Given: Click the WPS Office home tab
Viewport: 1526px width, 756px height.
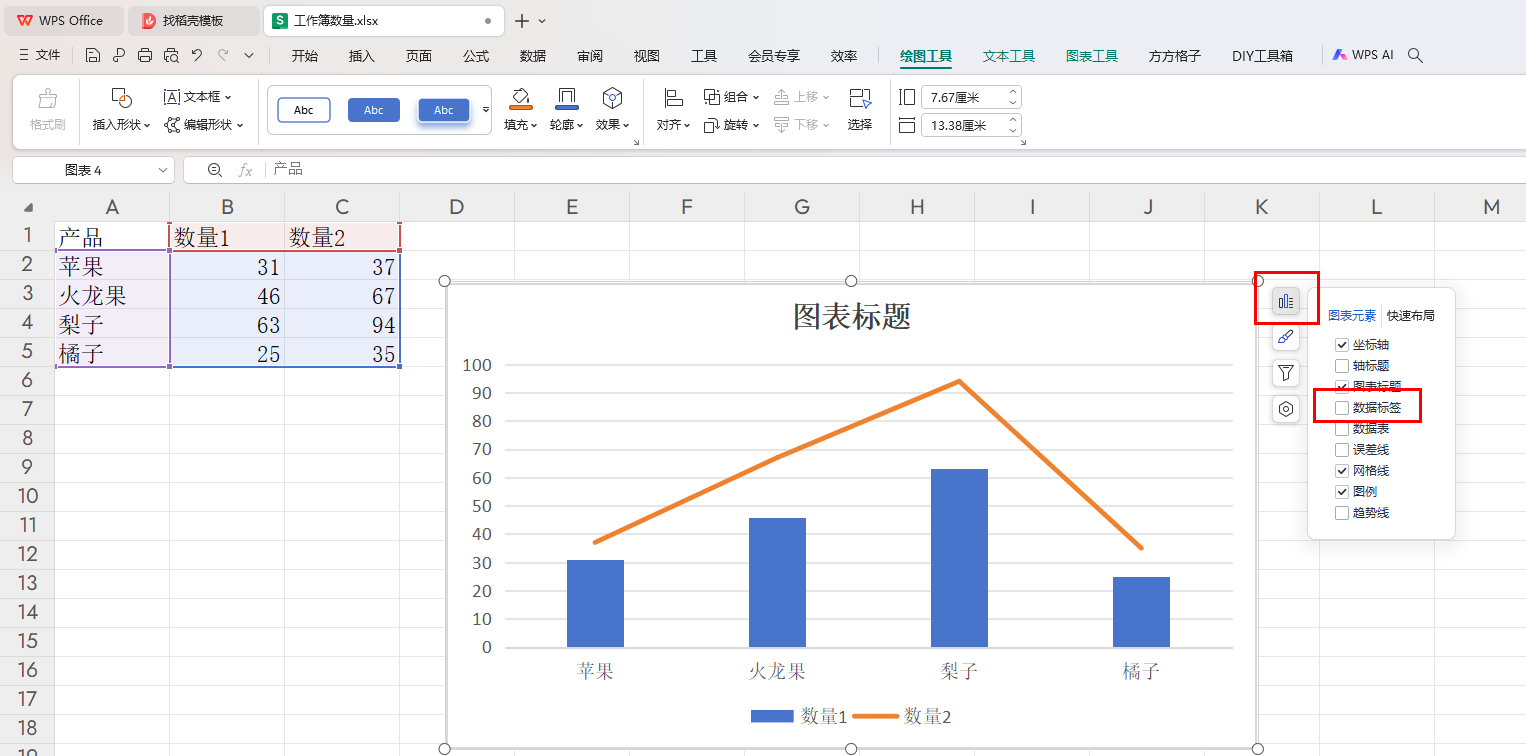Looking at the screenshot, I should pos(63,21).
